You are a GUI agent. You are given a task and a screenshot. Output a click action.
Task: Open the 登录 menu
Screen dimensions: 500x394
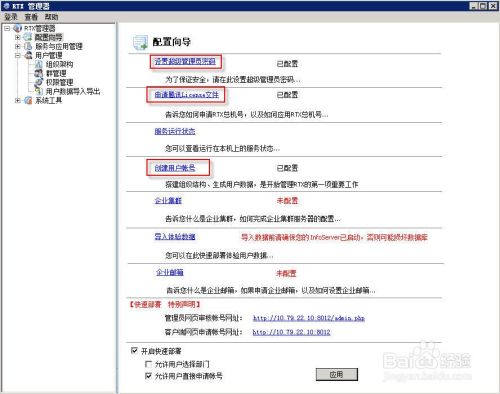[x=11, y=17]
